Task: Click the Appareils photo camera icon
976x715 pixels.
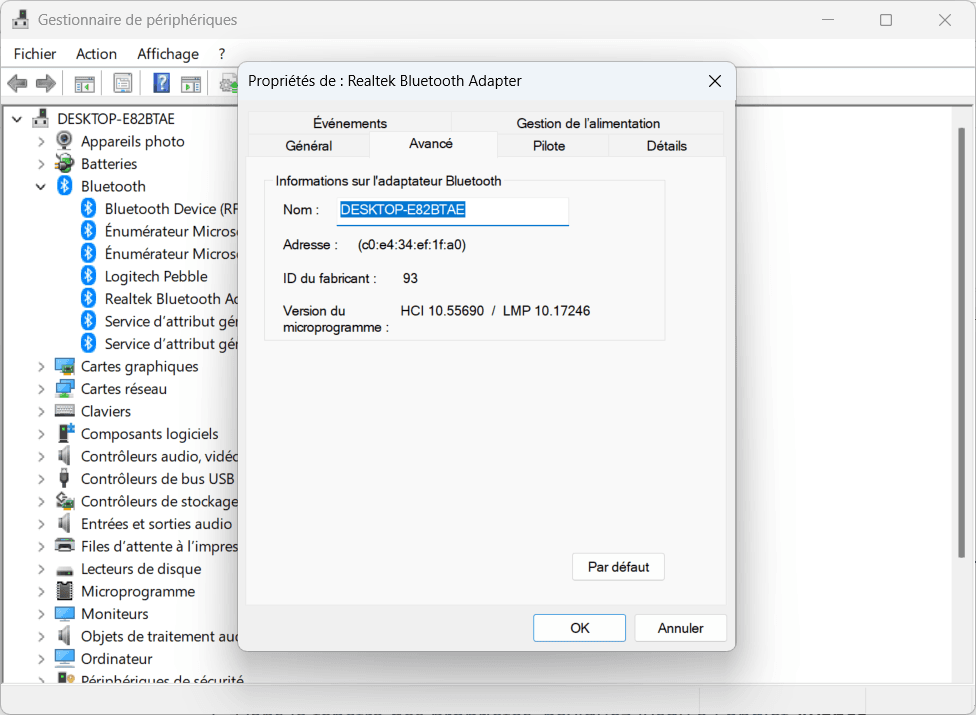Action: 64,141
